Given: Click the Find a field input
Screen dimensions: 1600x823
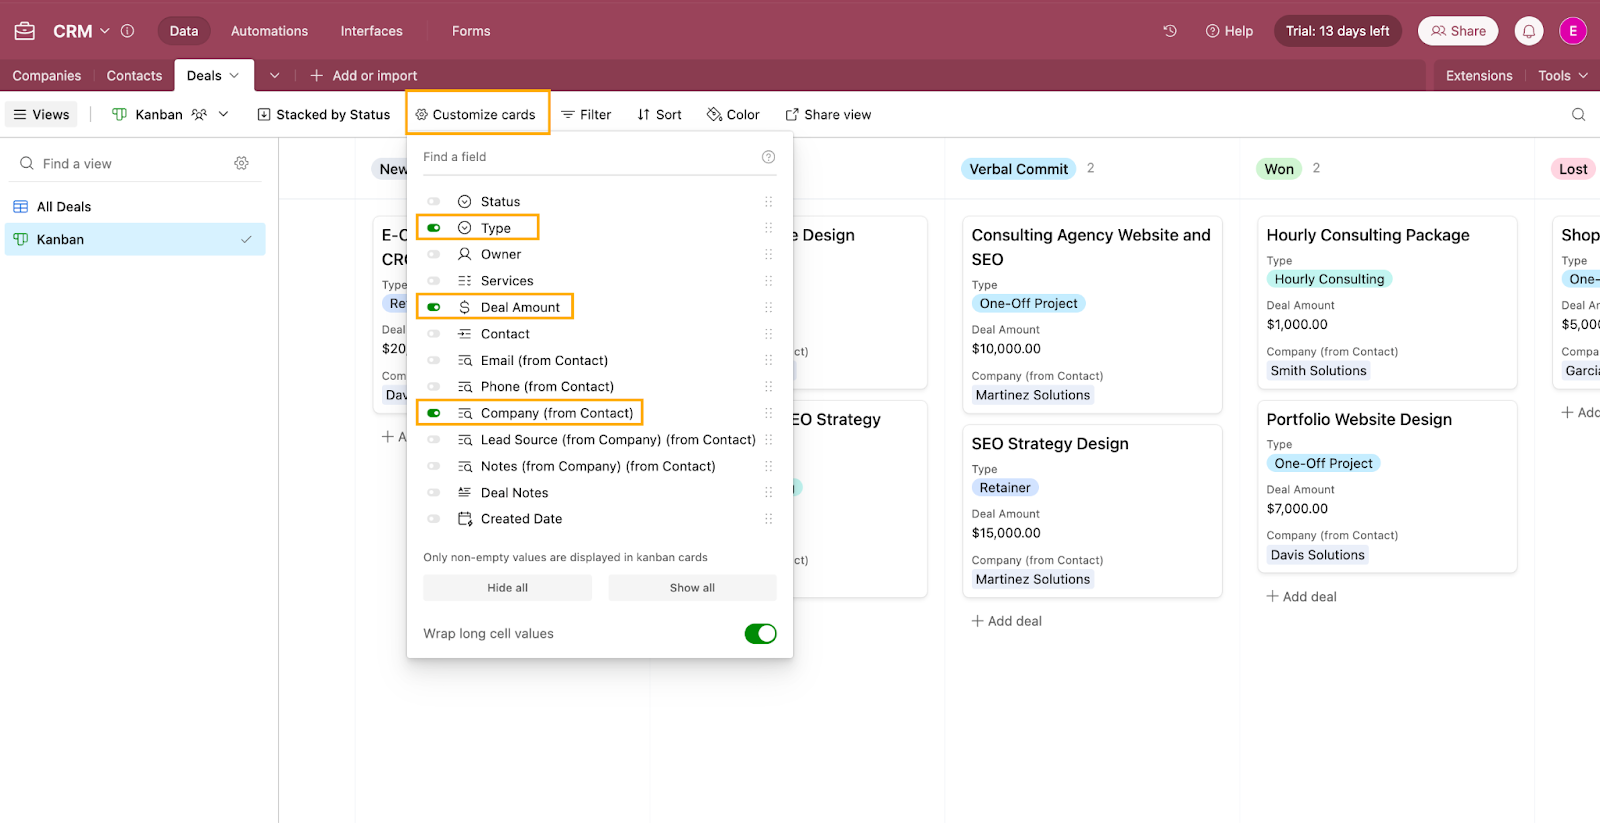Looking at the screenshot, I should tap(590, 157).
